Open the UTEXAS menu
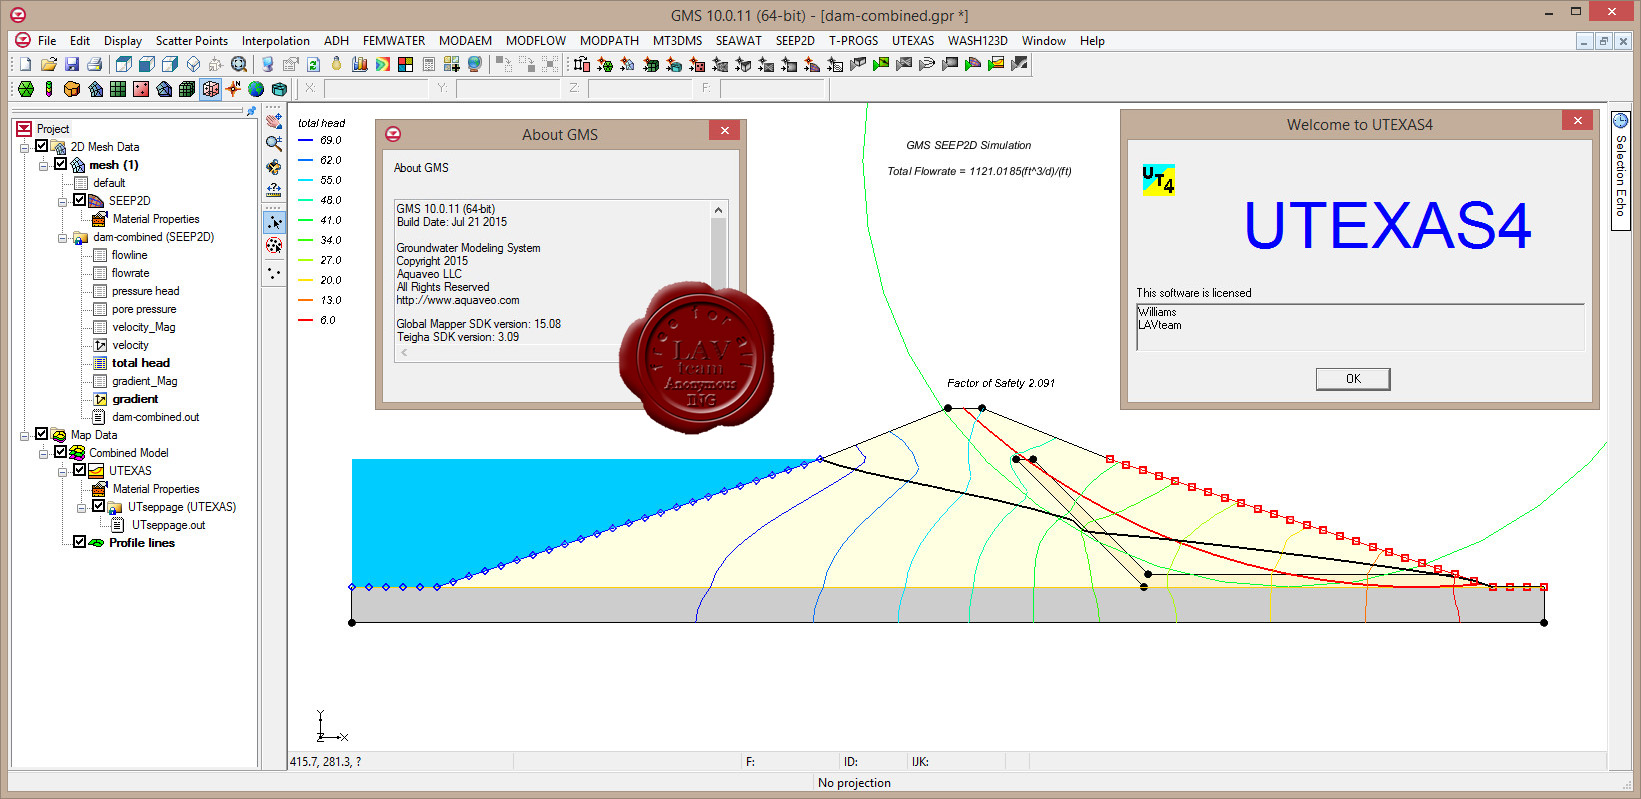Screen dimensions: 1641x799 [913, 41]
